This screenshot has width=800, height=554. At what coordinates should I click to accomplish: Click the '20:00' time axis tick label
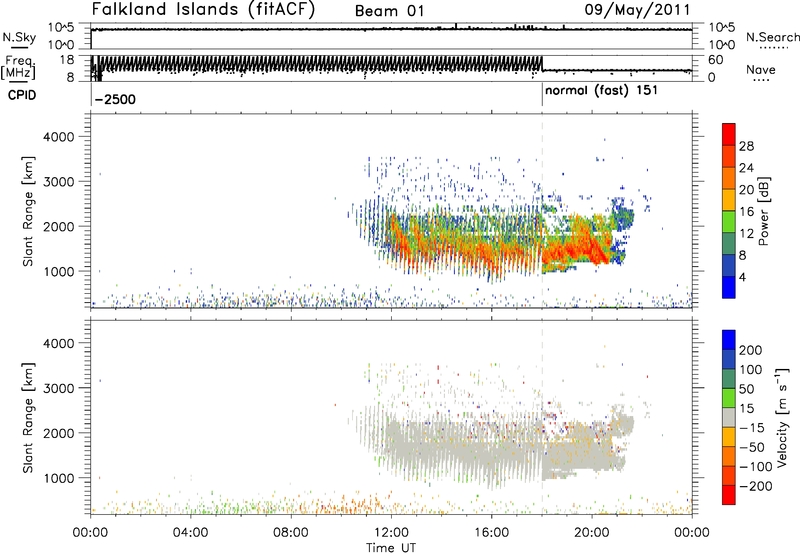[x=592, y=533]
